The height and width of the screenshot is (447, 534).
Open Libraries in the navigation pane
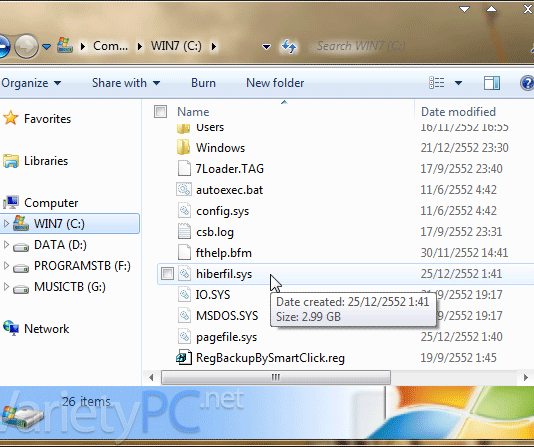click(x=46, y=161)
